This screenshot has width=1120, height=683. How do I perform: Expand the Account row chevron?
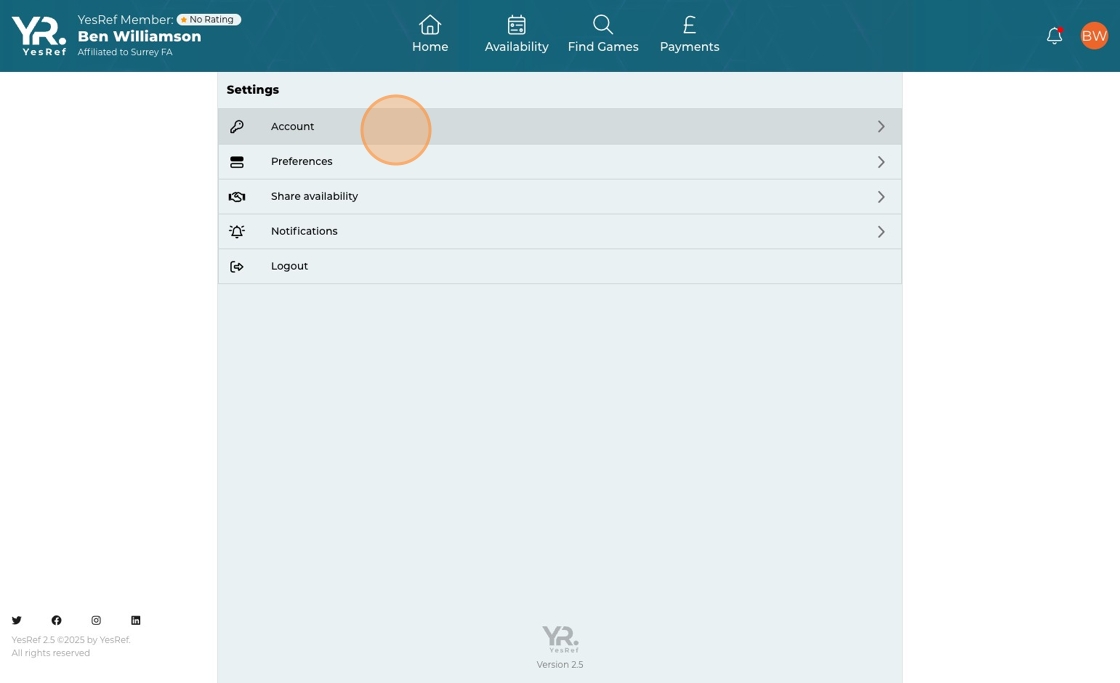click(x=881, y=126)
